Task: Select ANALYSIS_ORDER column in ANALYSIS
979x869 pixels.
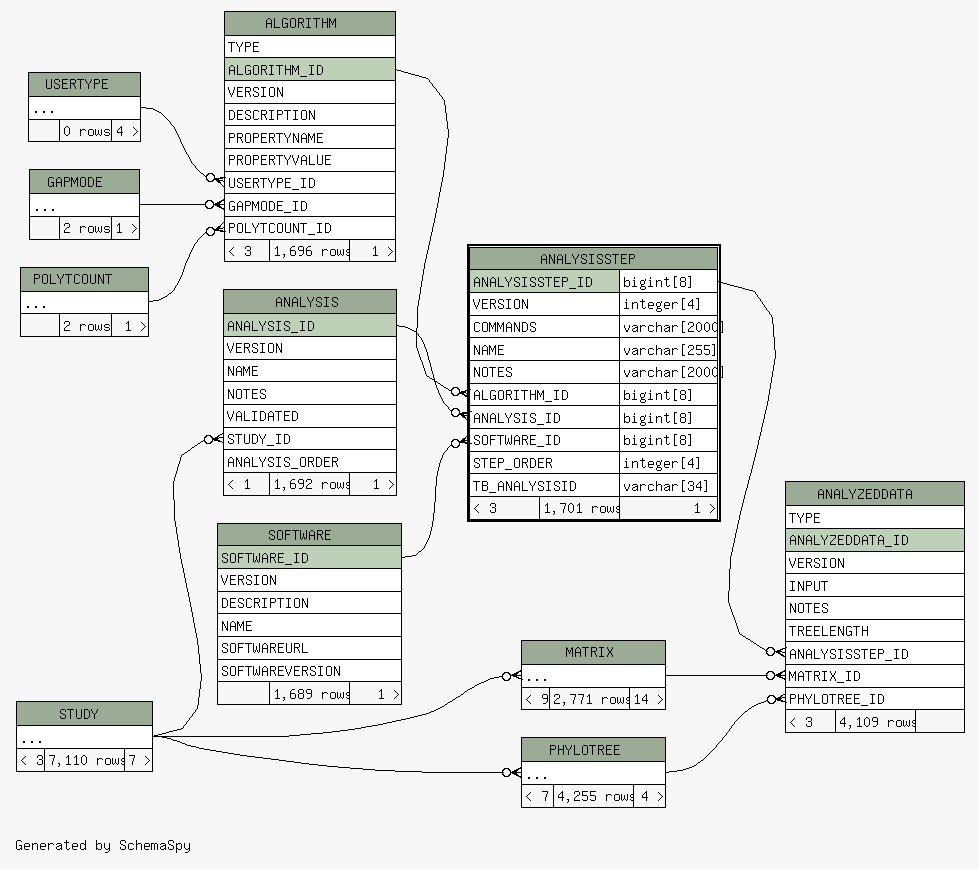Action: 310,461
